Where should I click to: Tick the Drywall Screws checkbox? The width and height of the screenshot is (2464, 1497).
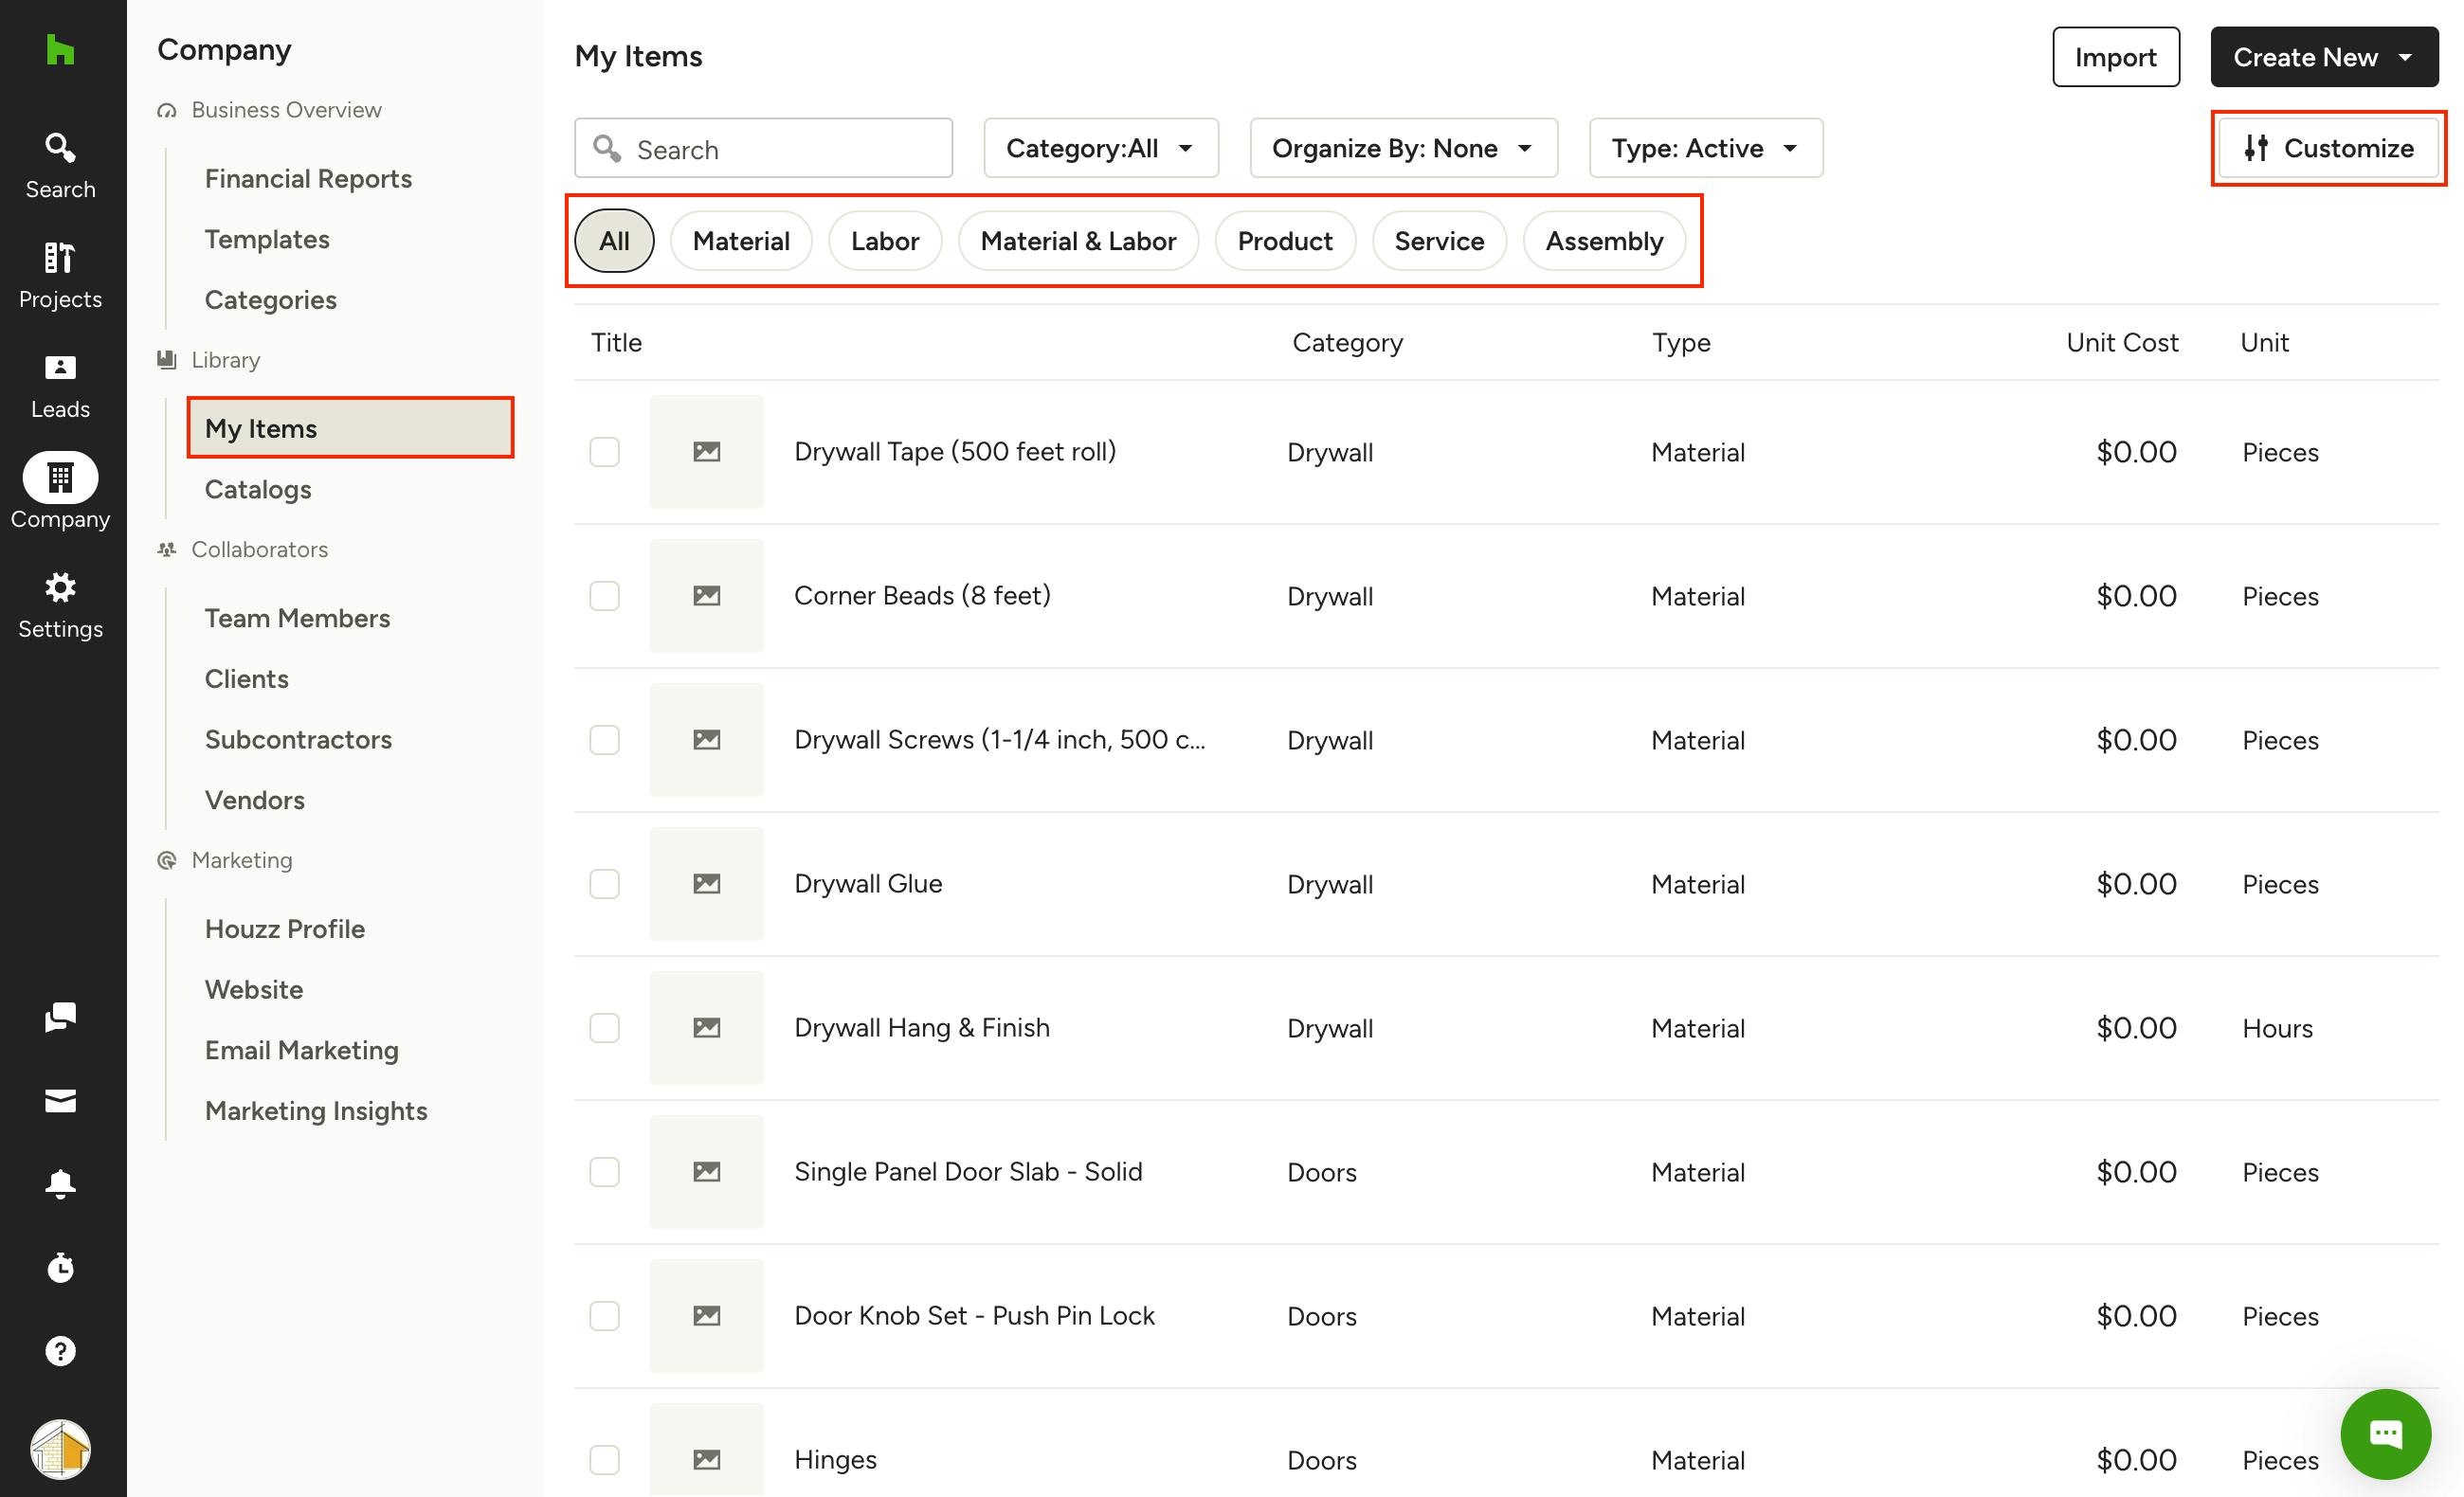(x=604, y=740)
